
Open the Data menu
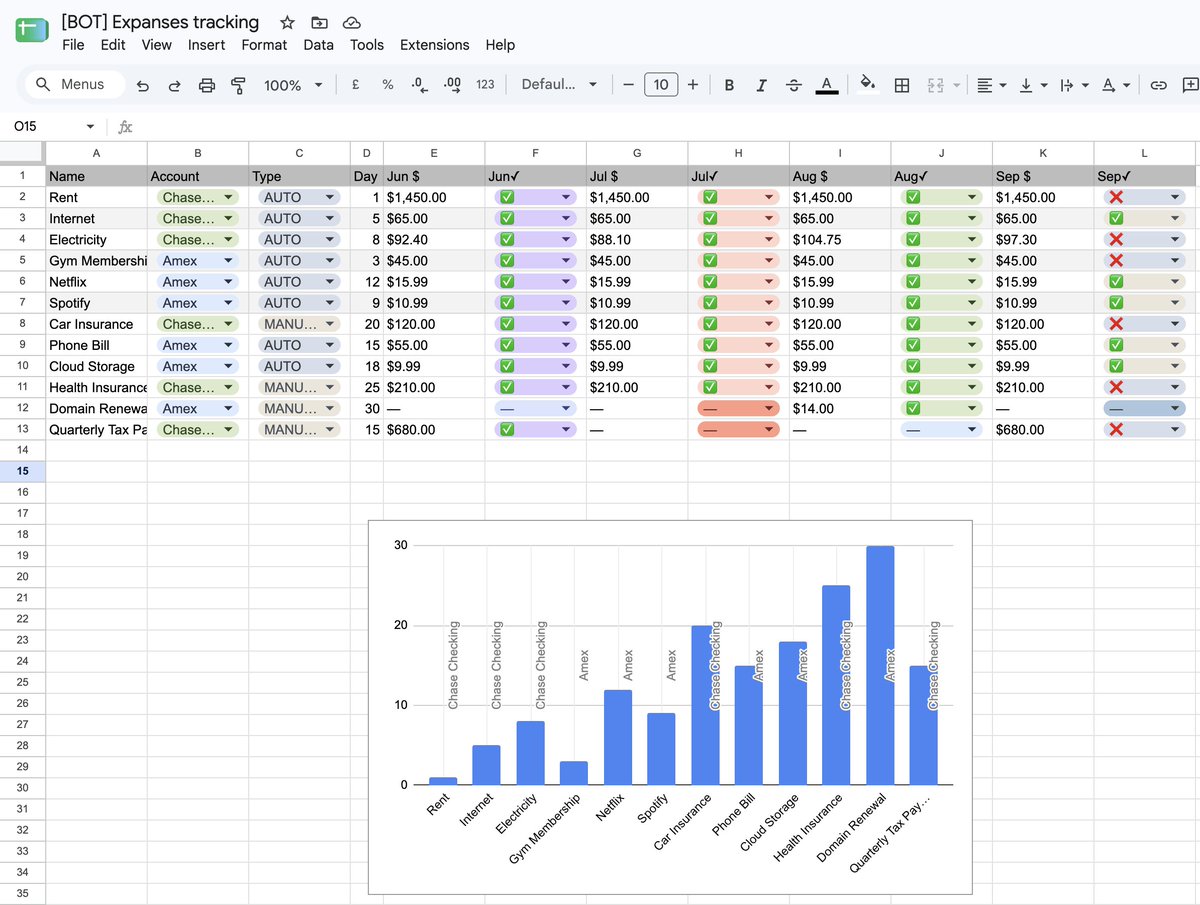click(x=318, y=45)
